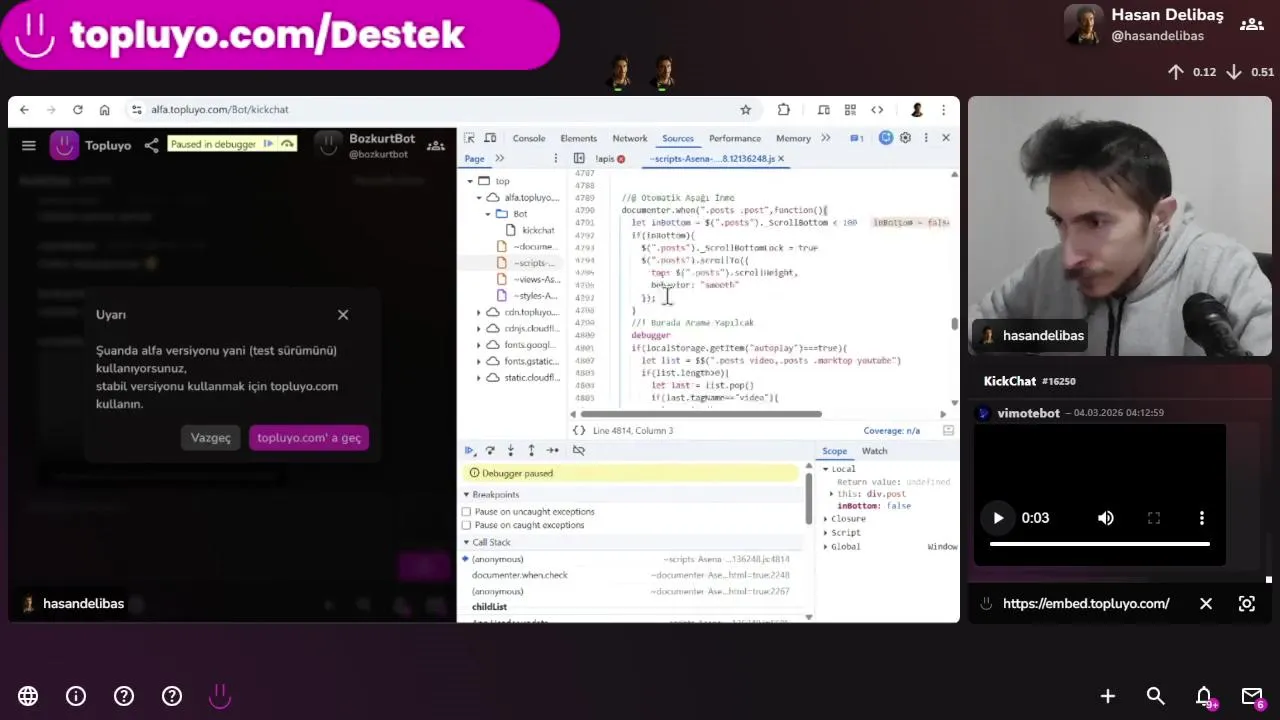The image size is (1280, 720).
Task: Close the Uyarı warning dialog
Action: (343, 315)
